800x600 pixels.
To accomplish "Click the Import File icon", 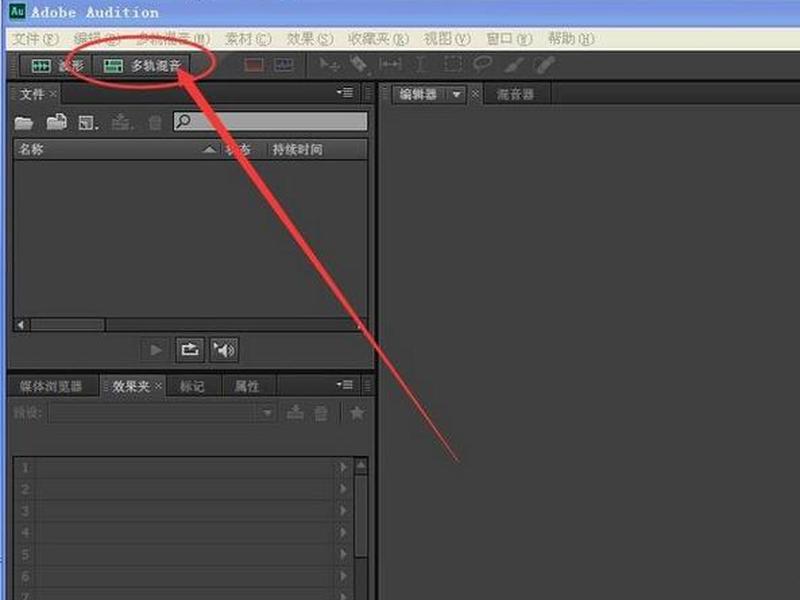I will pyautogui.click(x=56, y=122).
